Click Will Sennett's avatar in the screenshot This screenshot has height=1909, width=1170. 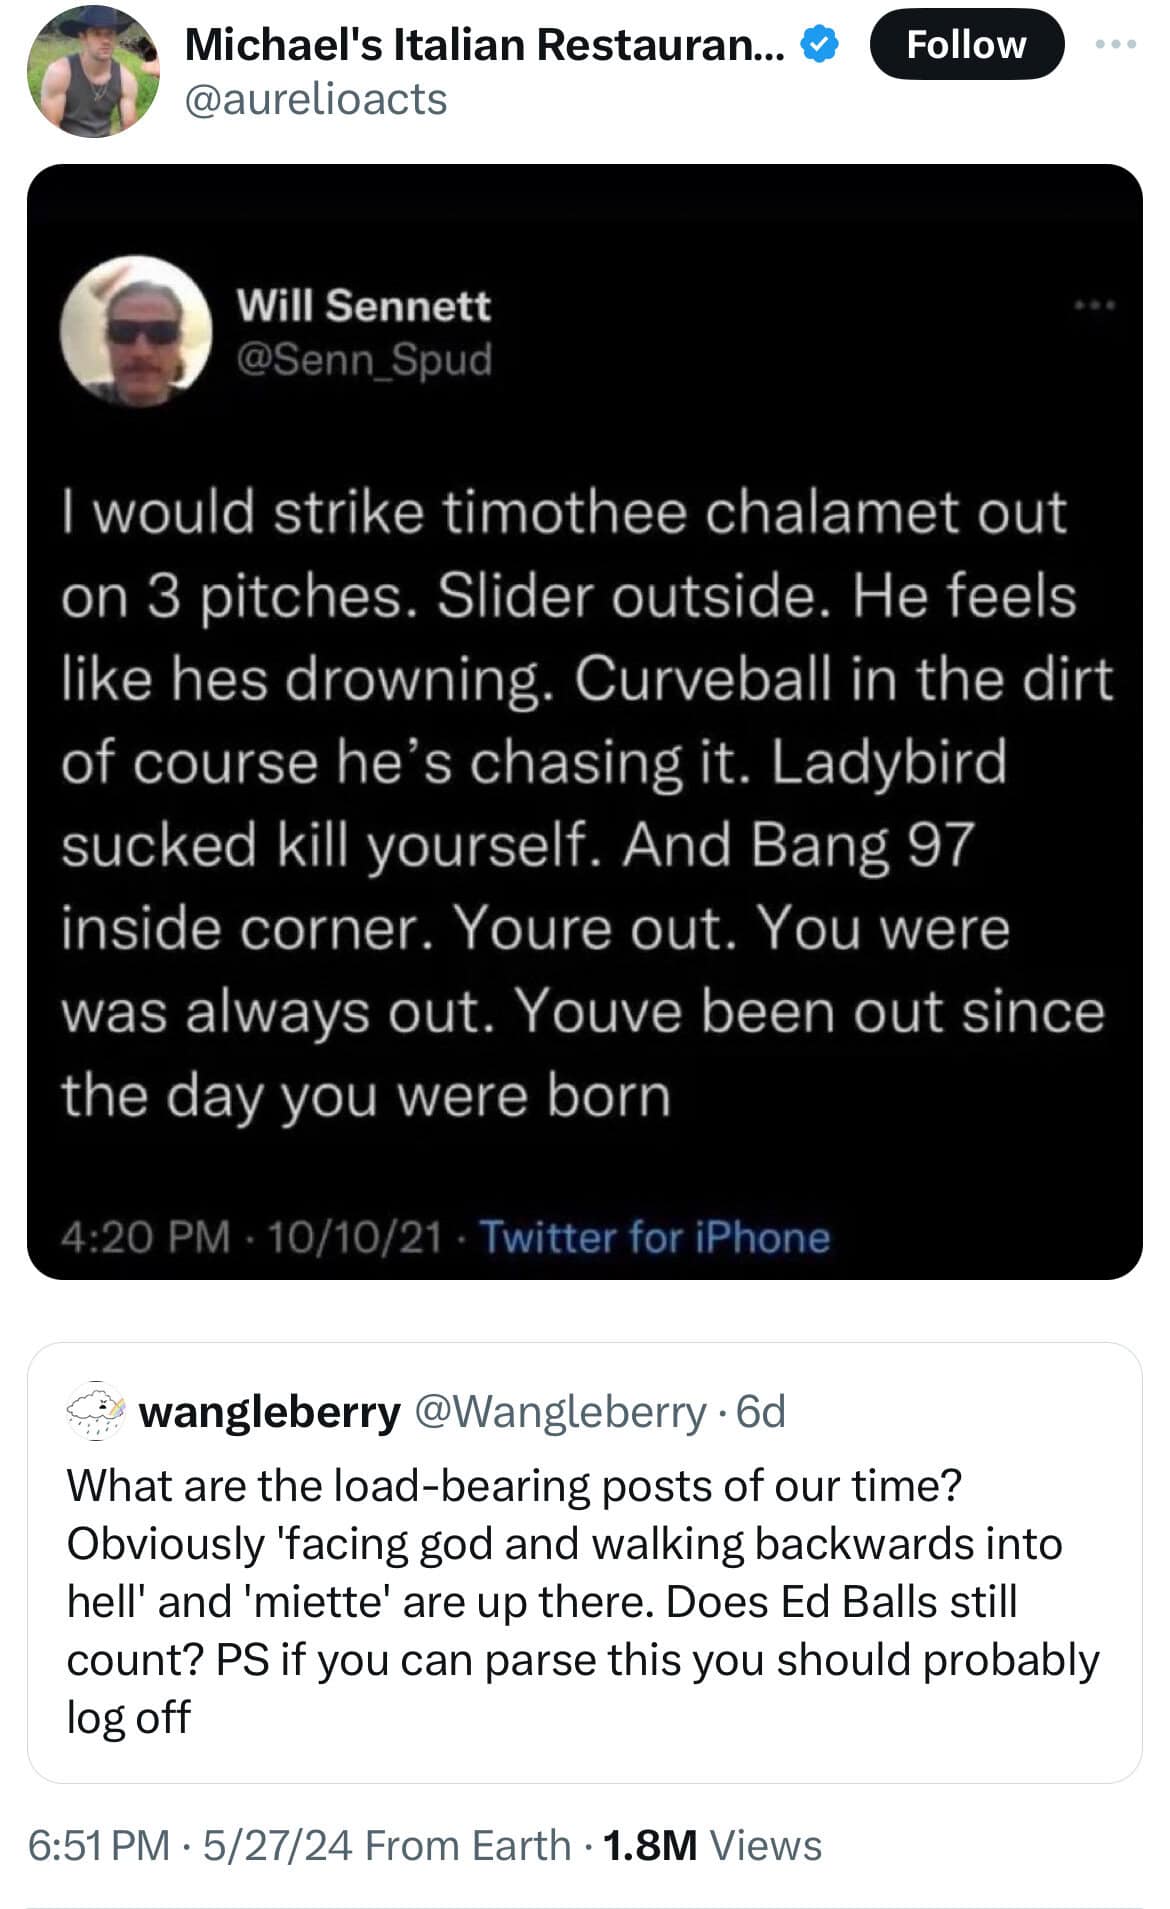[x=136, y=331]
